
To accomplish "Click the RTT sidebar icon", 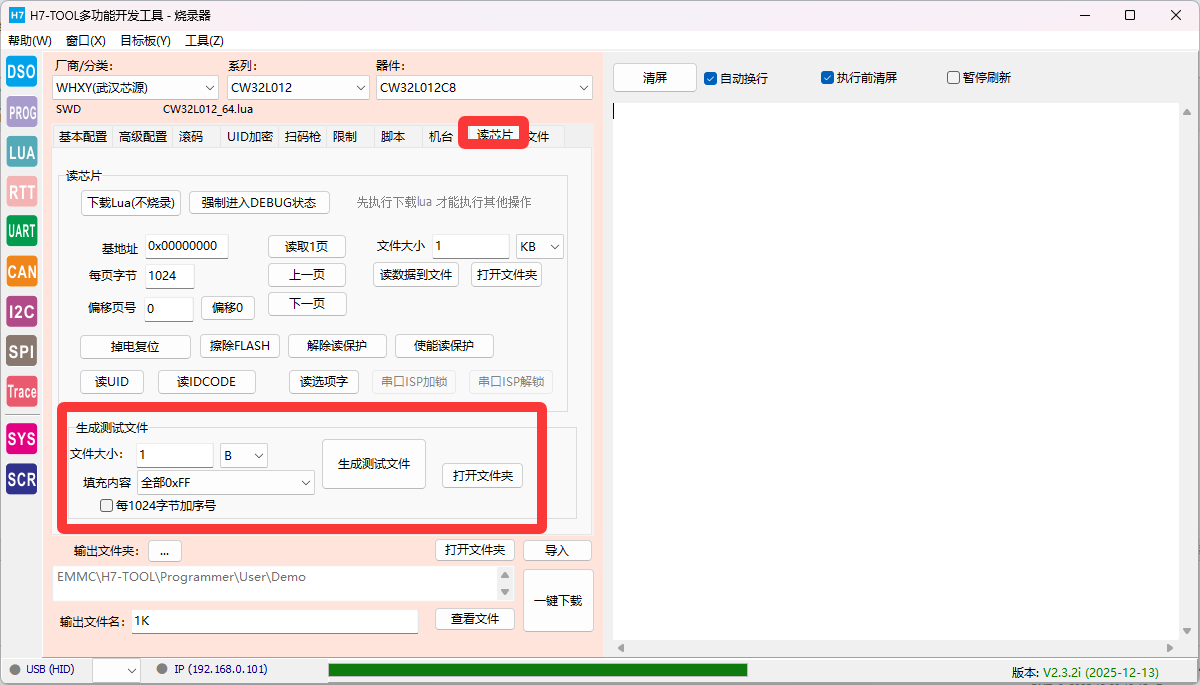I will tap(22, 191).
